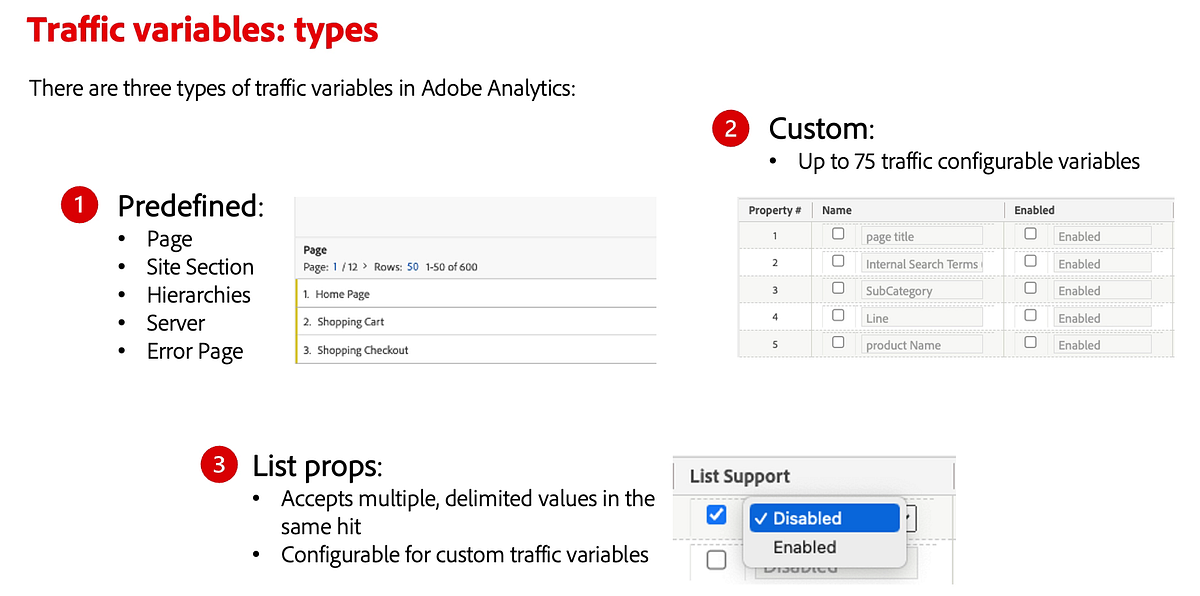Check the checkbox next to "Line"

[838, 316]
